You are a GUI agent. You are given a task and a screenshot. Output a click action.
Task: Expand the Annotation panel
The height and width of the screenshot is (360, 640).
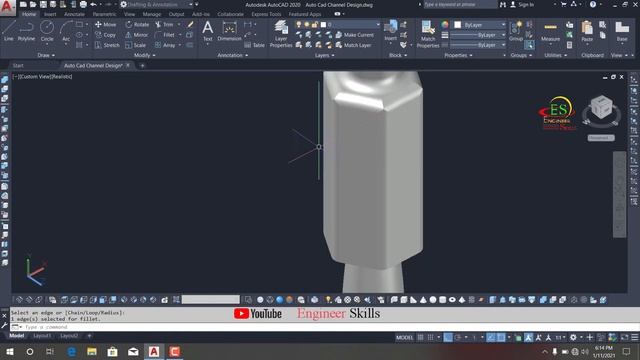click(232, 55)
